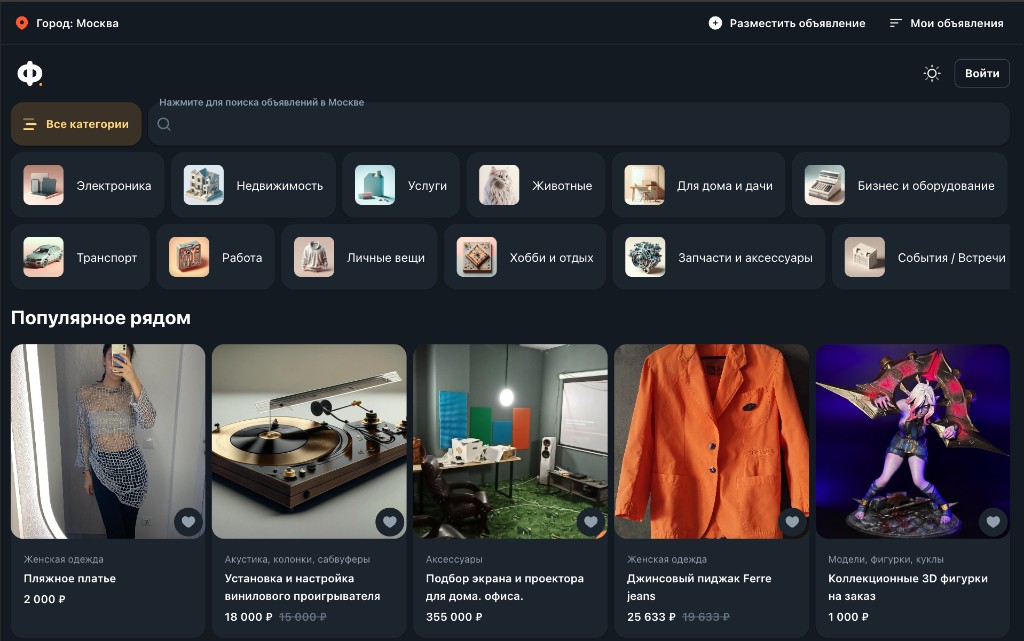Open the Для дома и дачи category
Image resolution: width=1024 pixels, height=641 pixels.
(x=699, y=185)
